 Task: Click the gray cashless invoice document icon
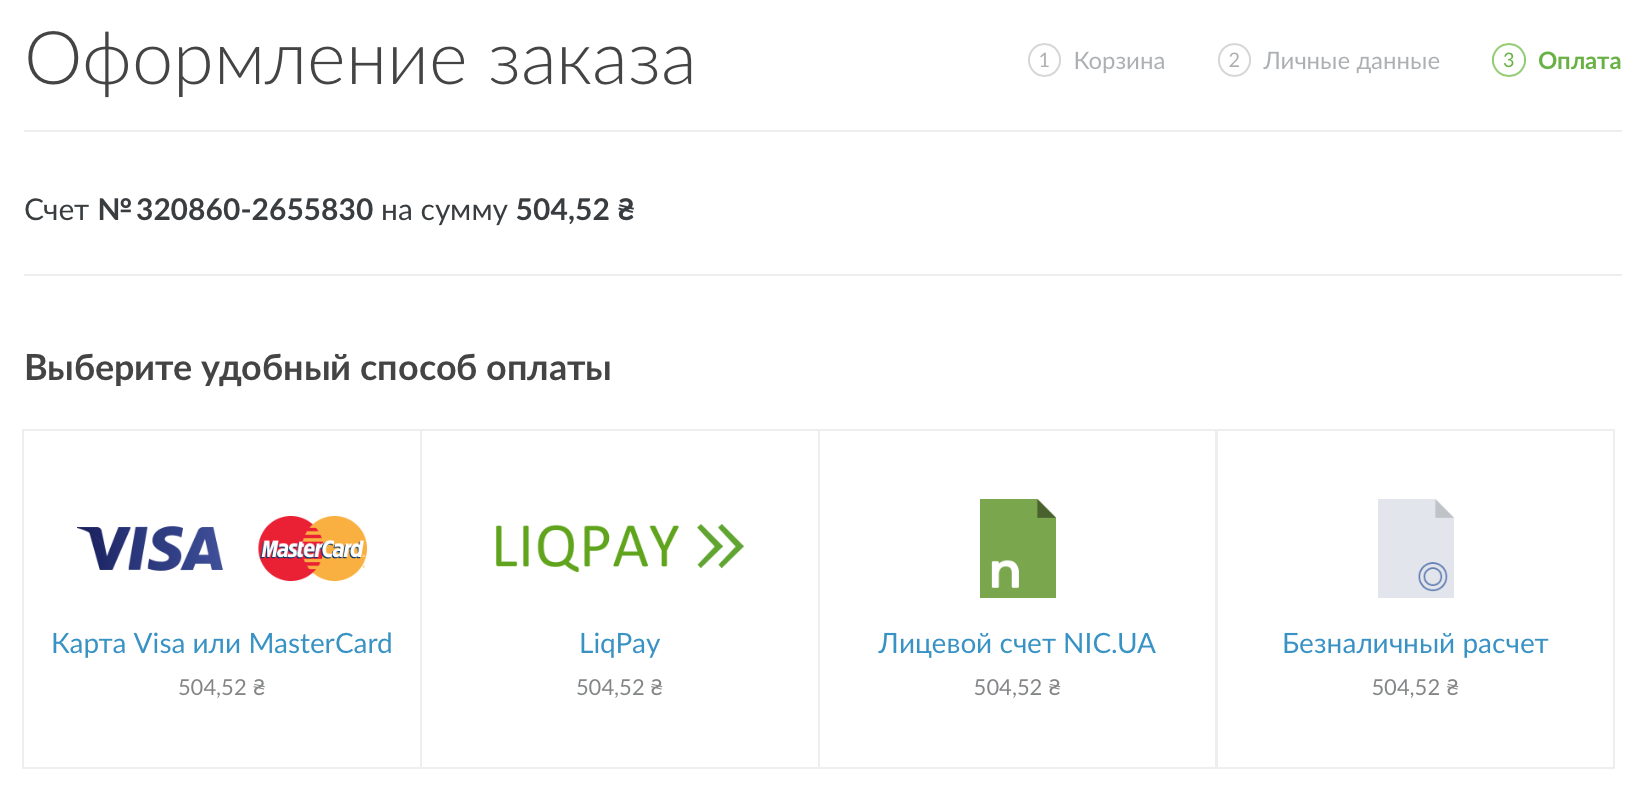pyautogui.click(x=1415, y=548)
